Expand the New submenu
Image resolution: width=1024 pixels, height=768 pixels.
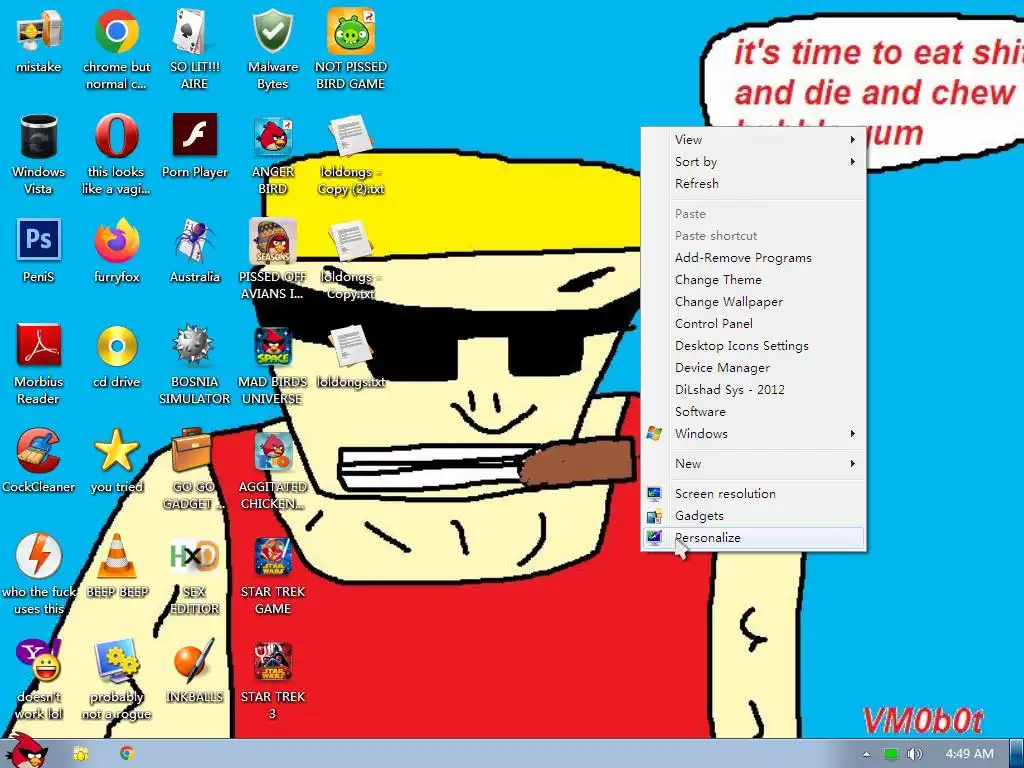(754, 464)
